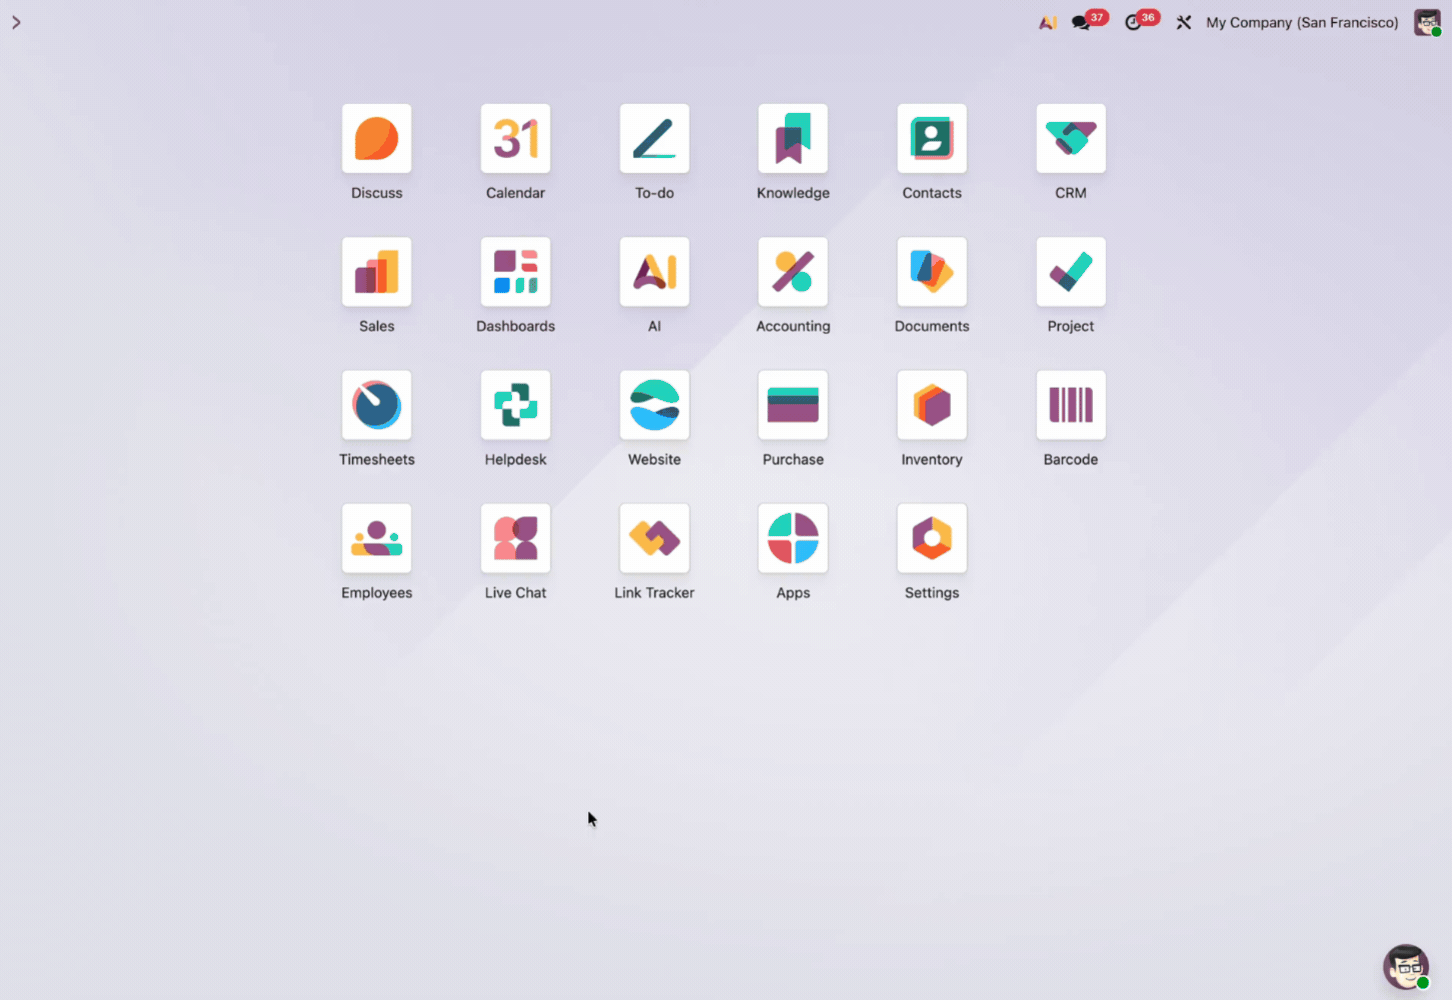The image size is (1452, 1000).
Task: Click the floating avatar chat bubble
Action: click(x=1405, y=967)
